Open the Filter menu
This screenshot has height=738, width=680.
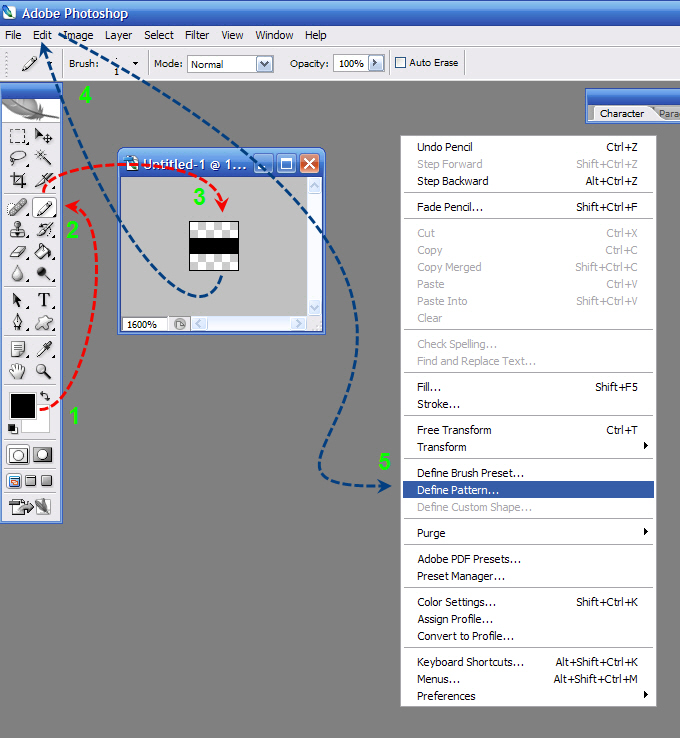197,35
